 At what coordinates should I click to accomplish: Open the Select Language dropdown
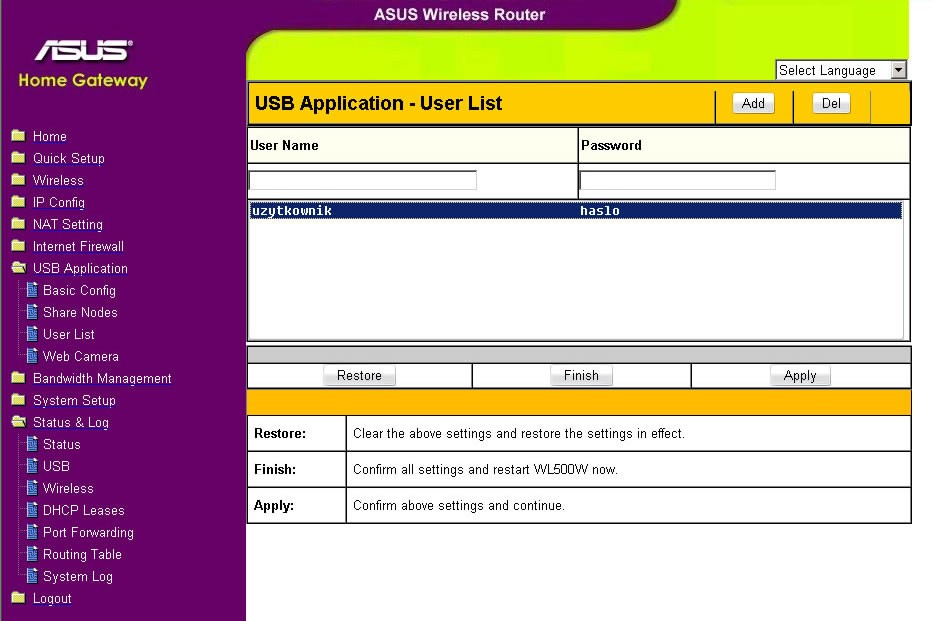[841, 70]
